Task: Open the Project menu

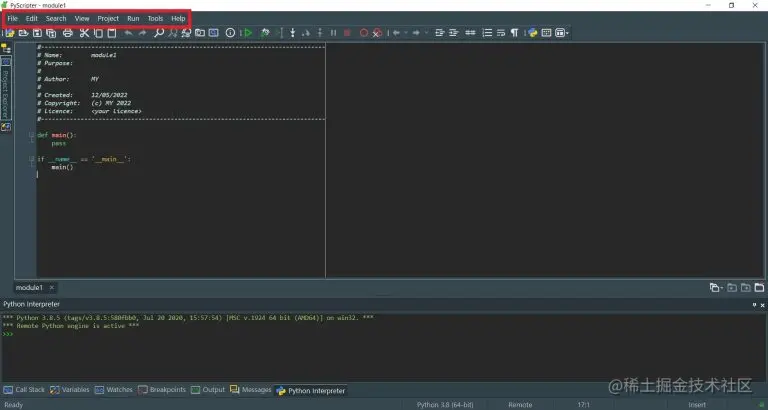Action: (x=108, y=19)
